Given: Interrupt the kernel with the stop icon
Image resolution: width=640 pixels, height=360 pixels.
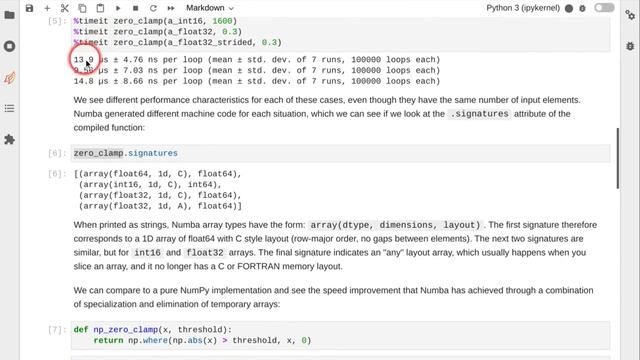Looking at the screenshot, I should [x=136, y=8].
